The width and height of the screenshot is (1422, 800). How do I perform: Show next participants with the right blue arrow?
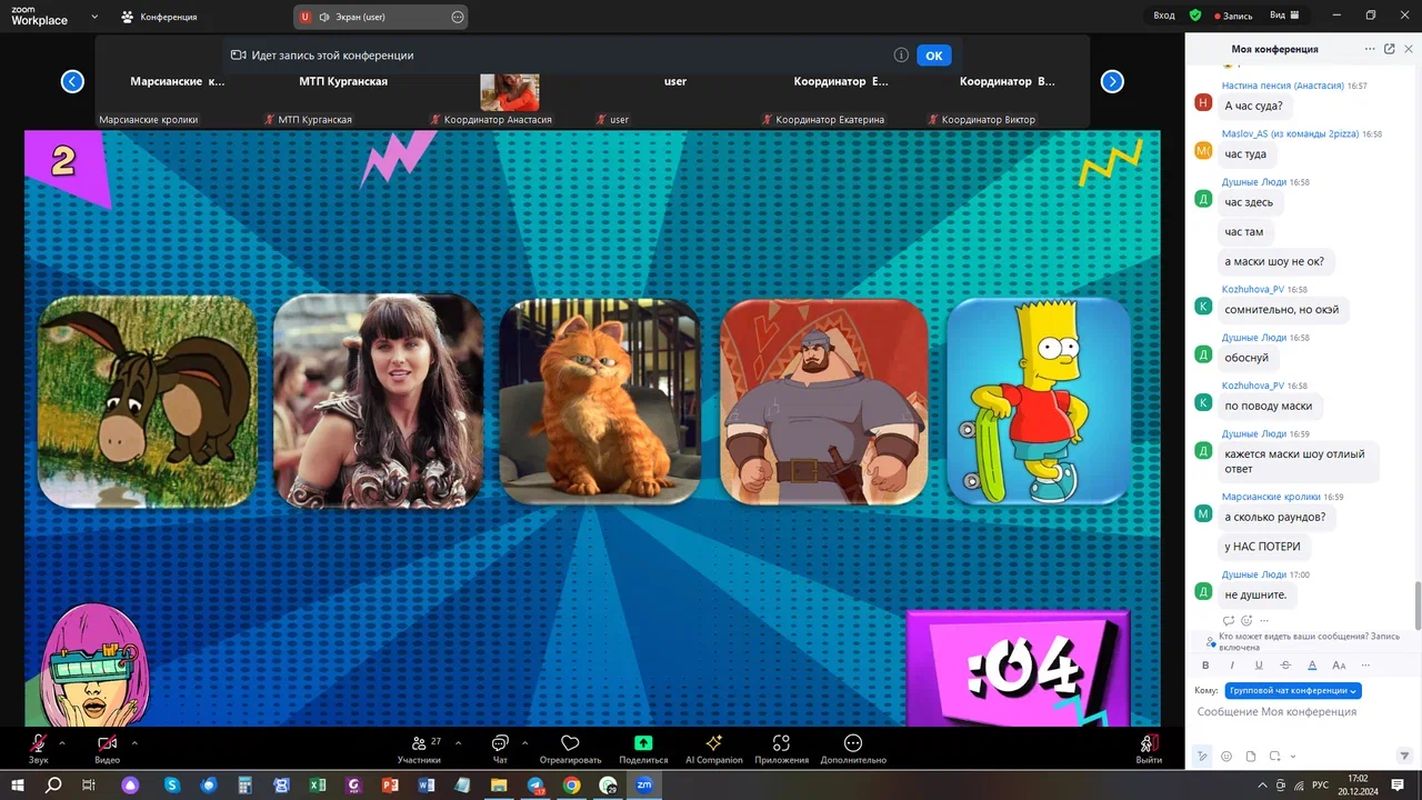pyautogui.click(x=1112, y=82)
